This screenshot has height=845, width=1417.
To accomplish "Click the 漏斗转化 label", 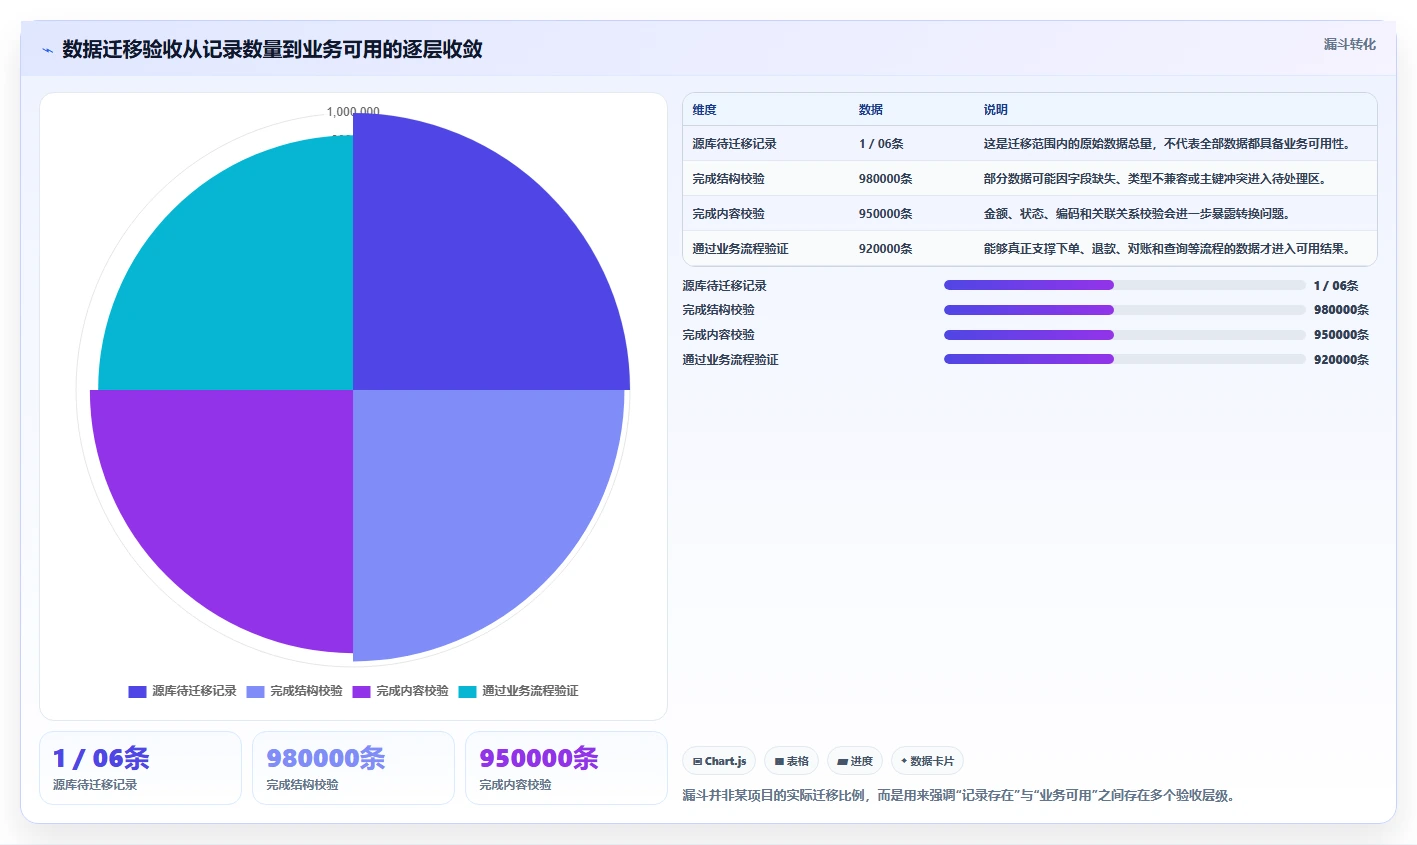I will pos(1349,44).
